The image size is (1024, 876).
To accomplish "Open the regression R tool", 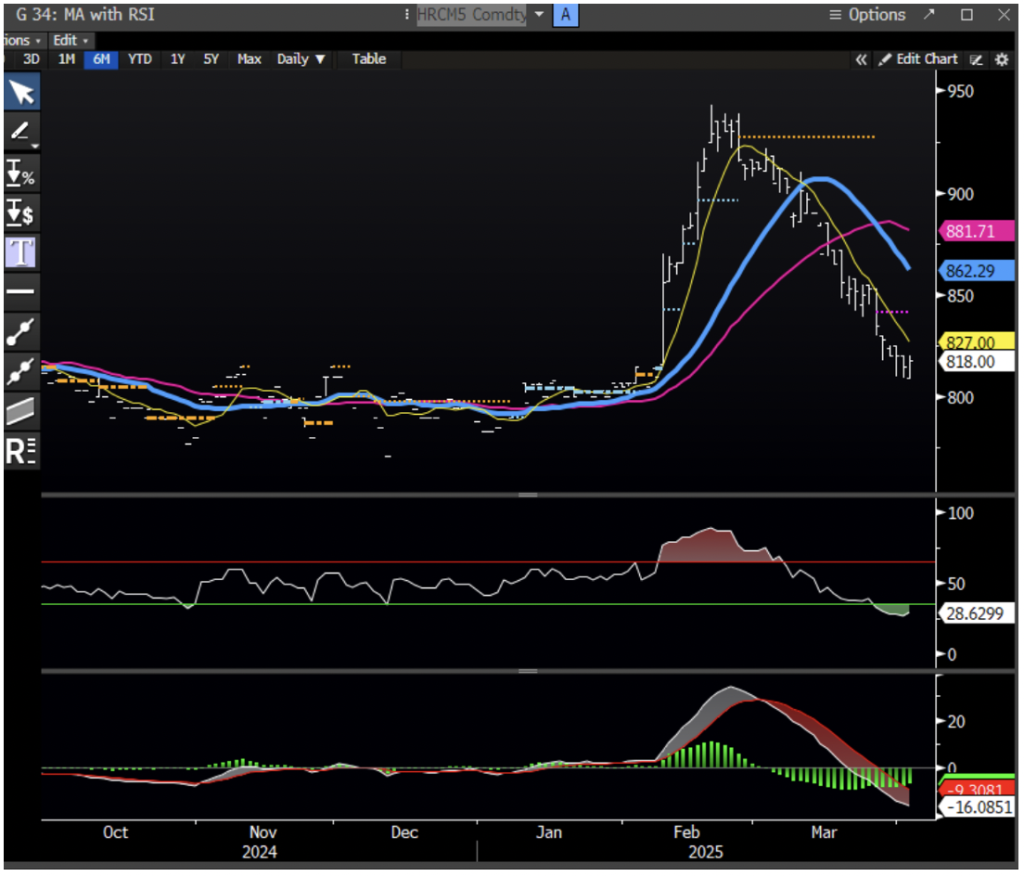I will click(21, 451).
